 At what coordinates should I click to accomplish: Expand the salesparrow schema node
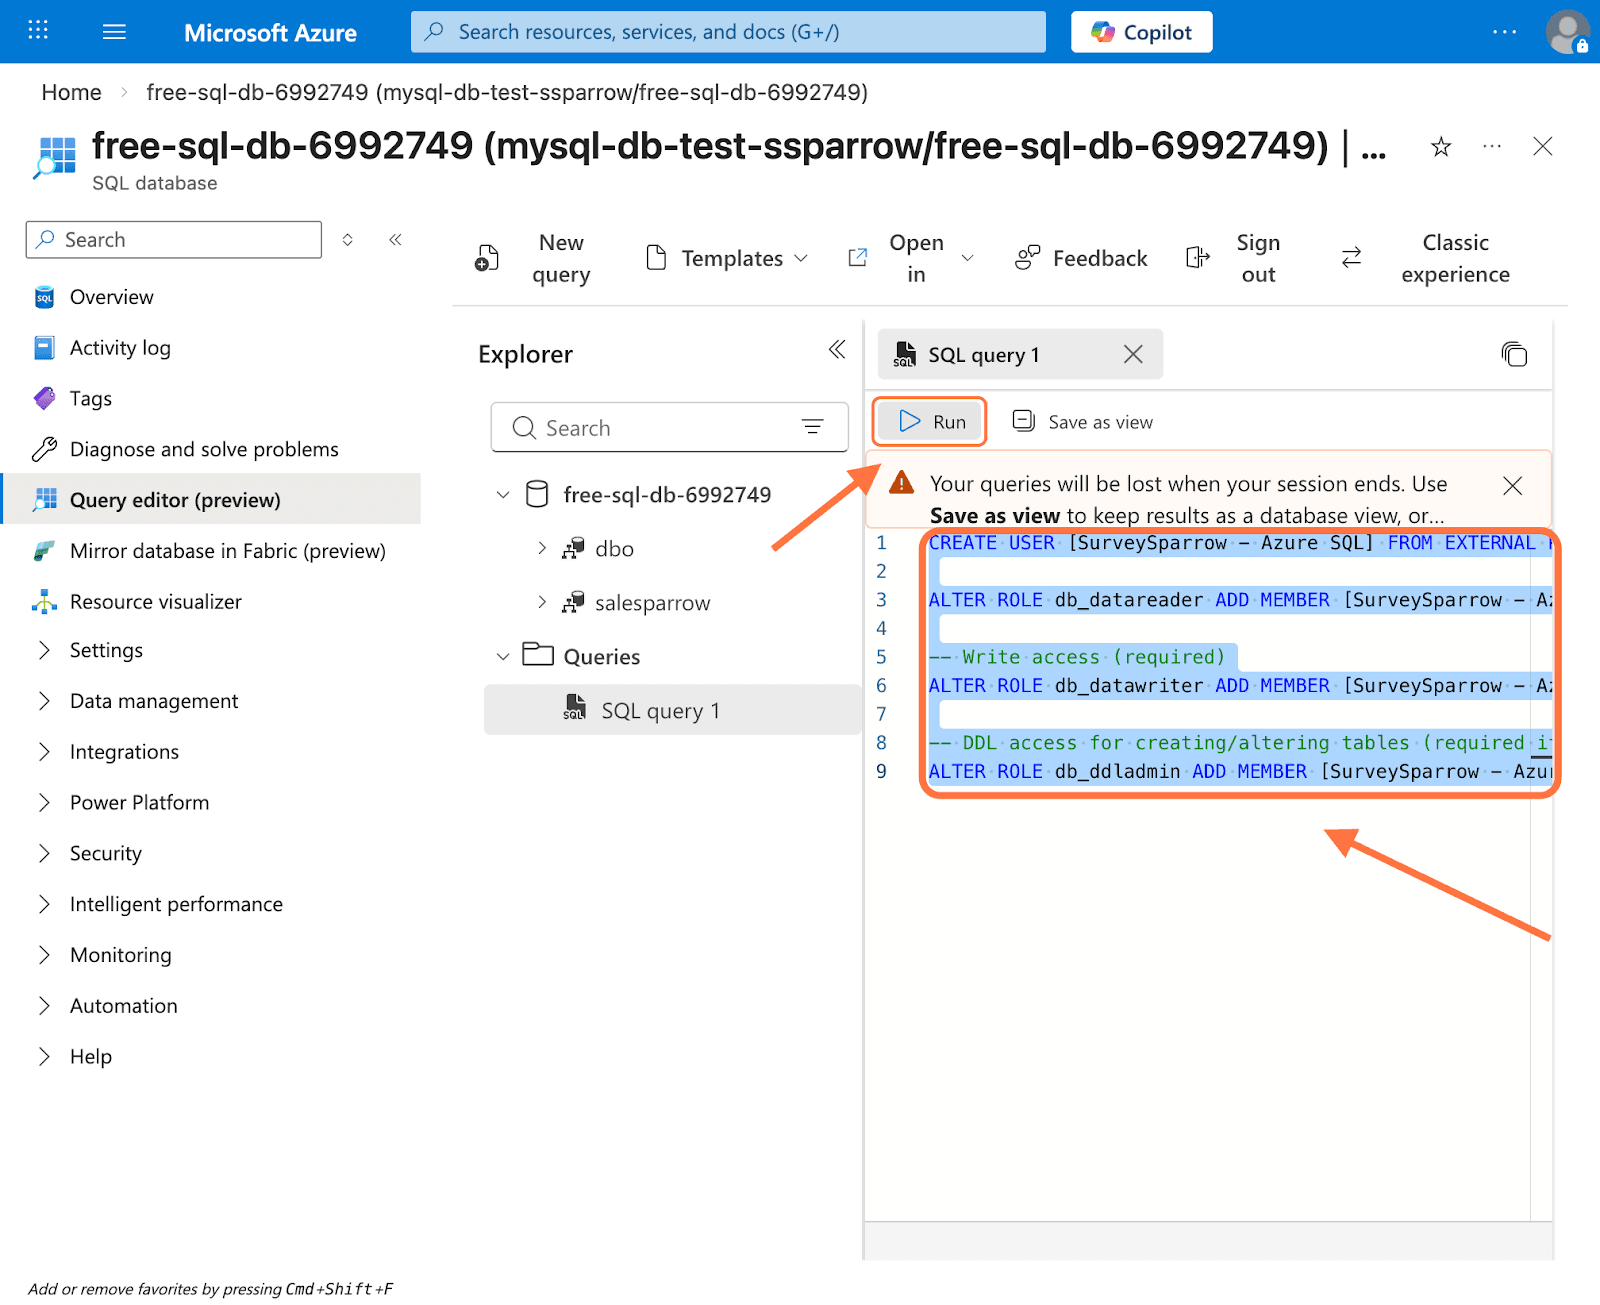point(542,603)
